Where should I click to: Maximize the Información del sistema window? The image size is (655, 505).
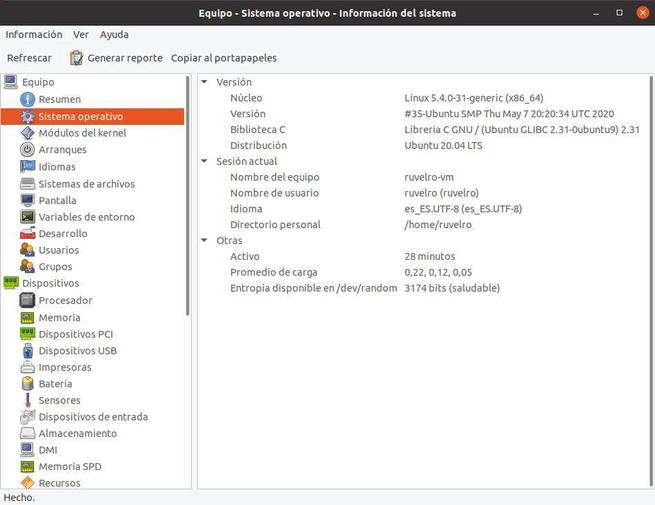pos(619,13)
